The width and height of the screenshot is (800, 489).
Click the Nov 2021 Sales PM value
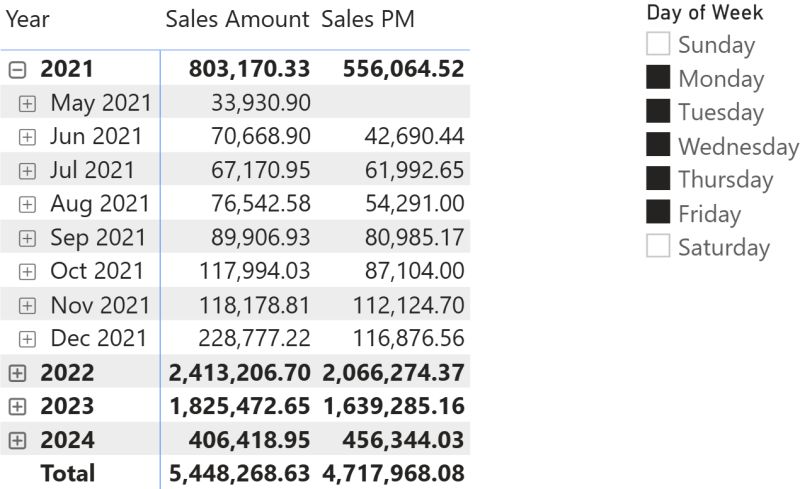[408, 305]
